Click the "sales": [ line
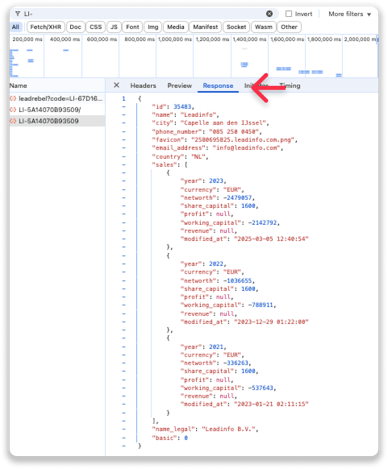388x469 pixels. (x=170, y=165)
